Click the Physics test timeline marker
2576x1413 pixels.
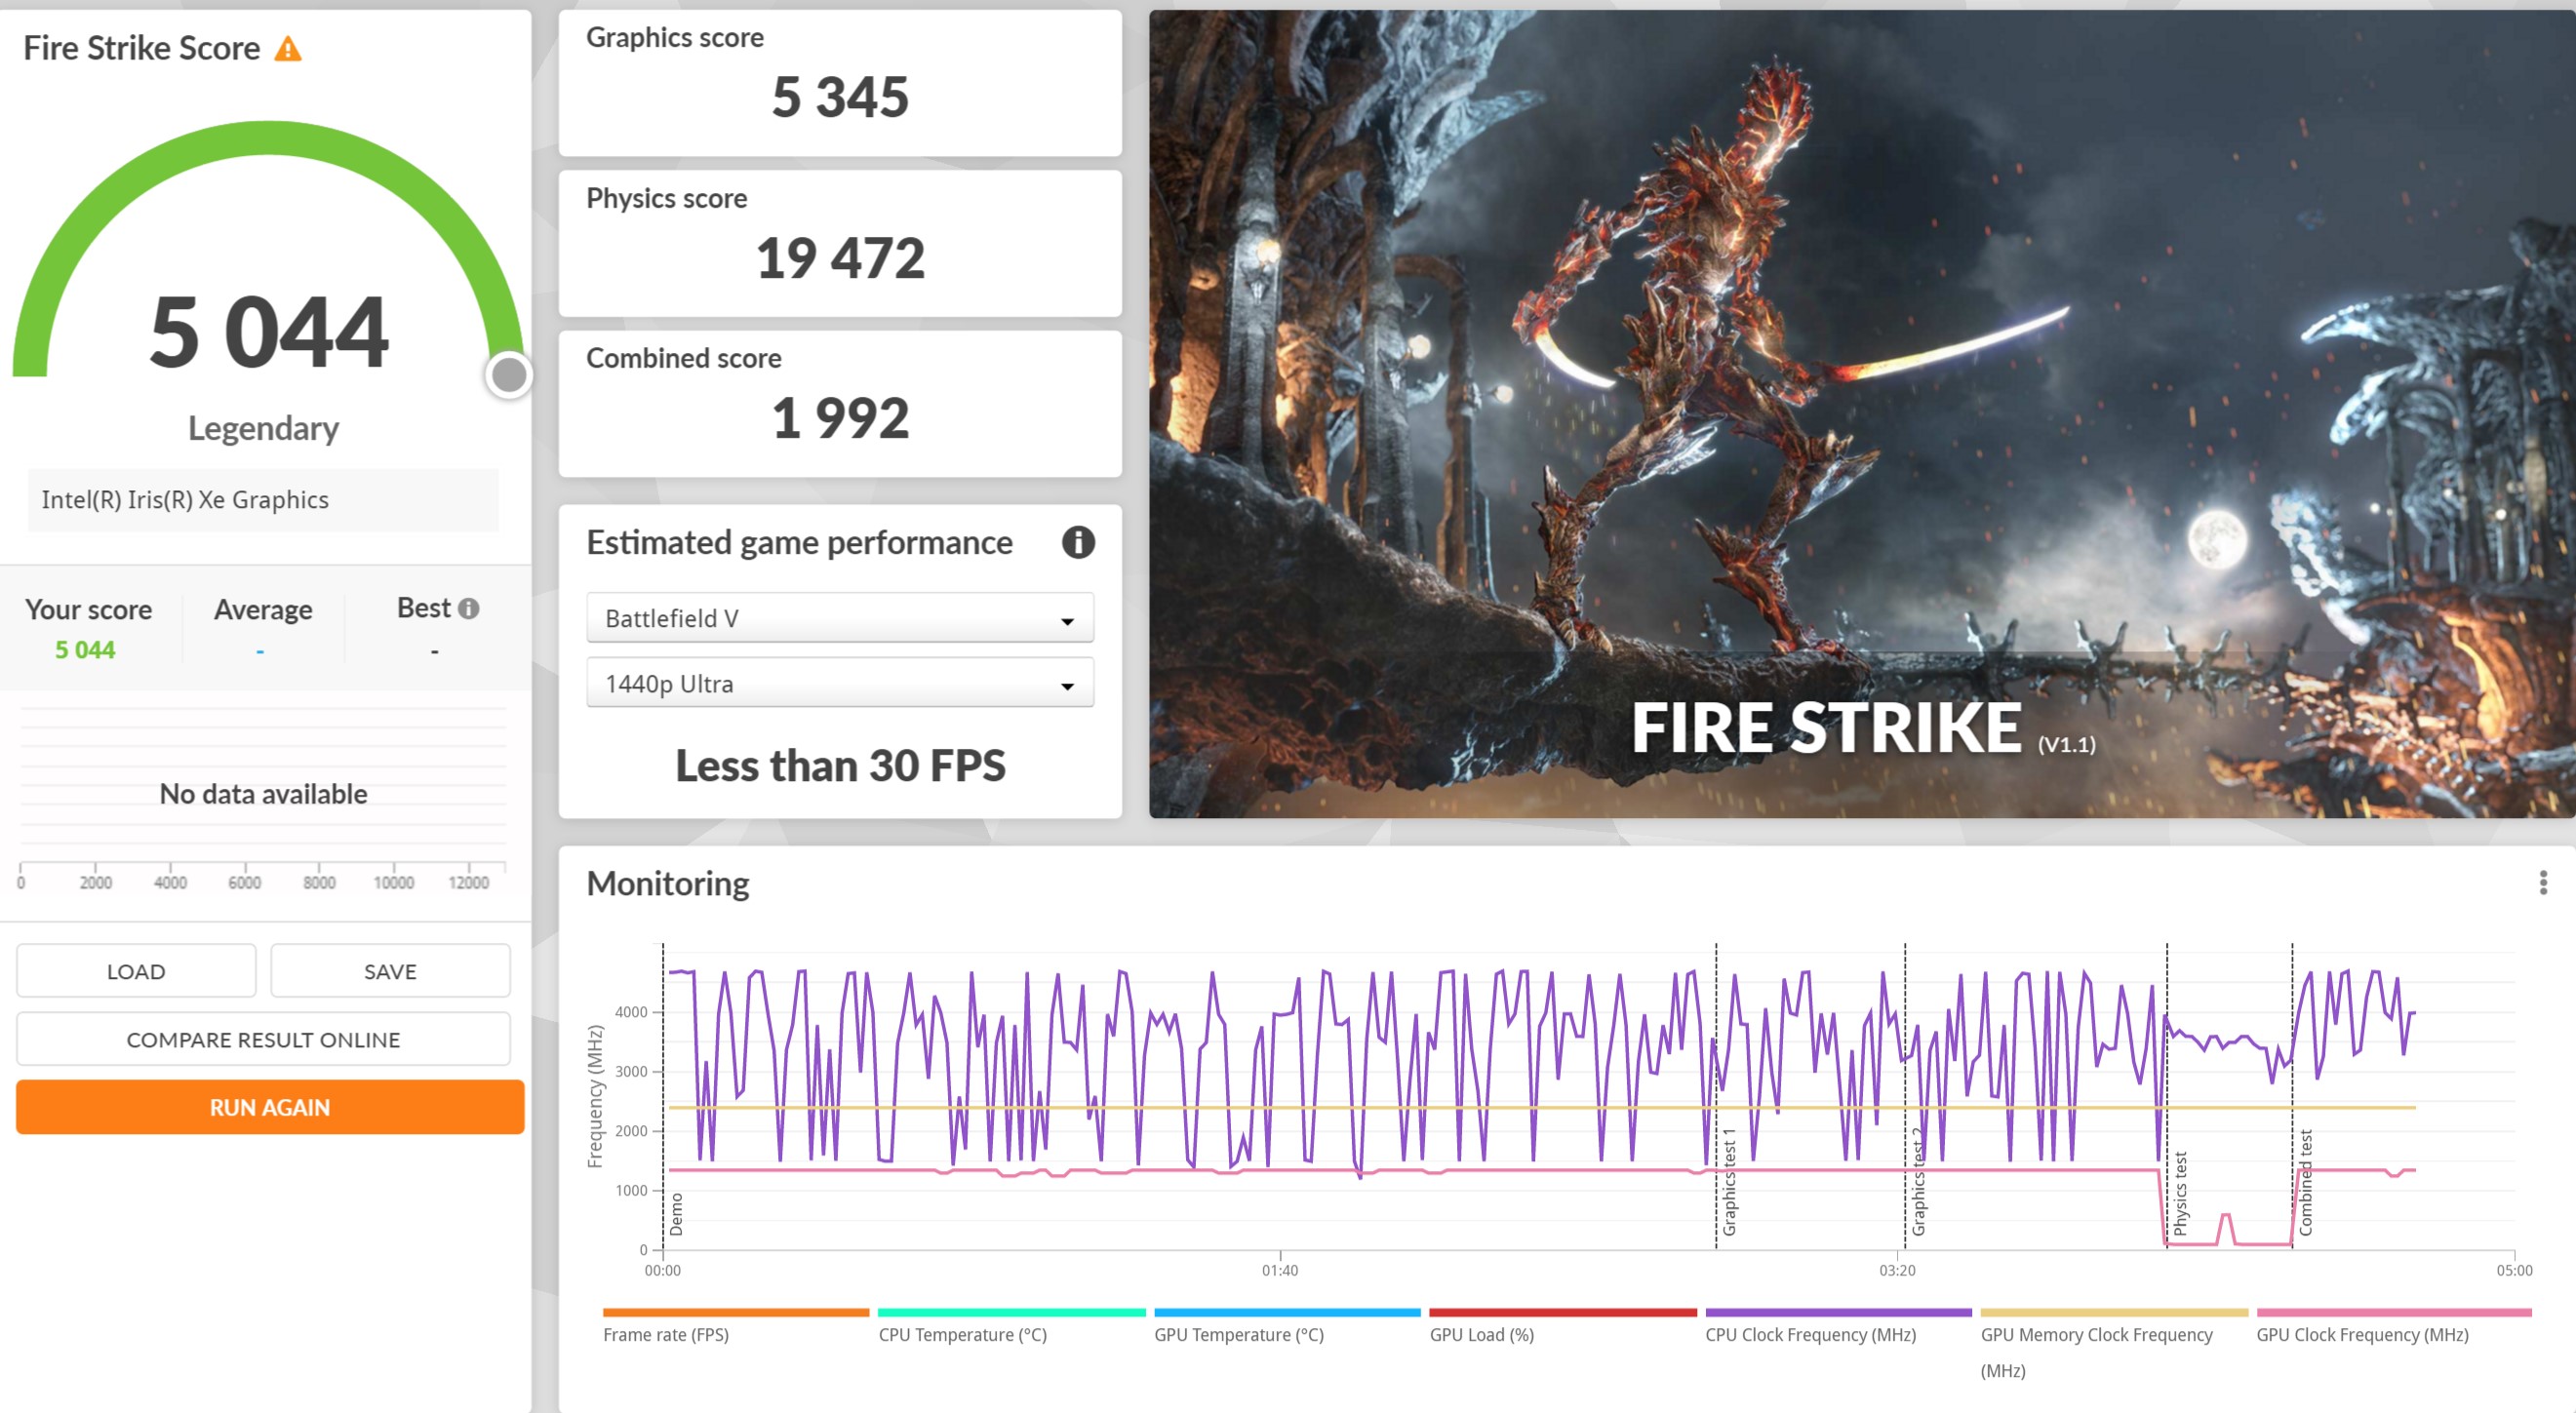(x=2180, y=1192)
